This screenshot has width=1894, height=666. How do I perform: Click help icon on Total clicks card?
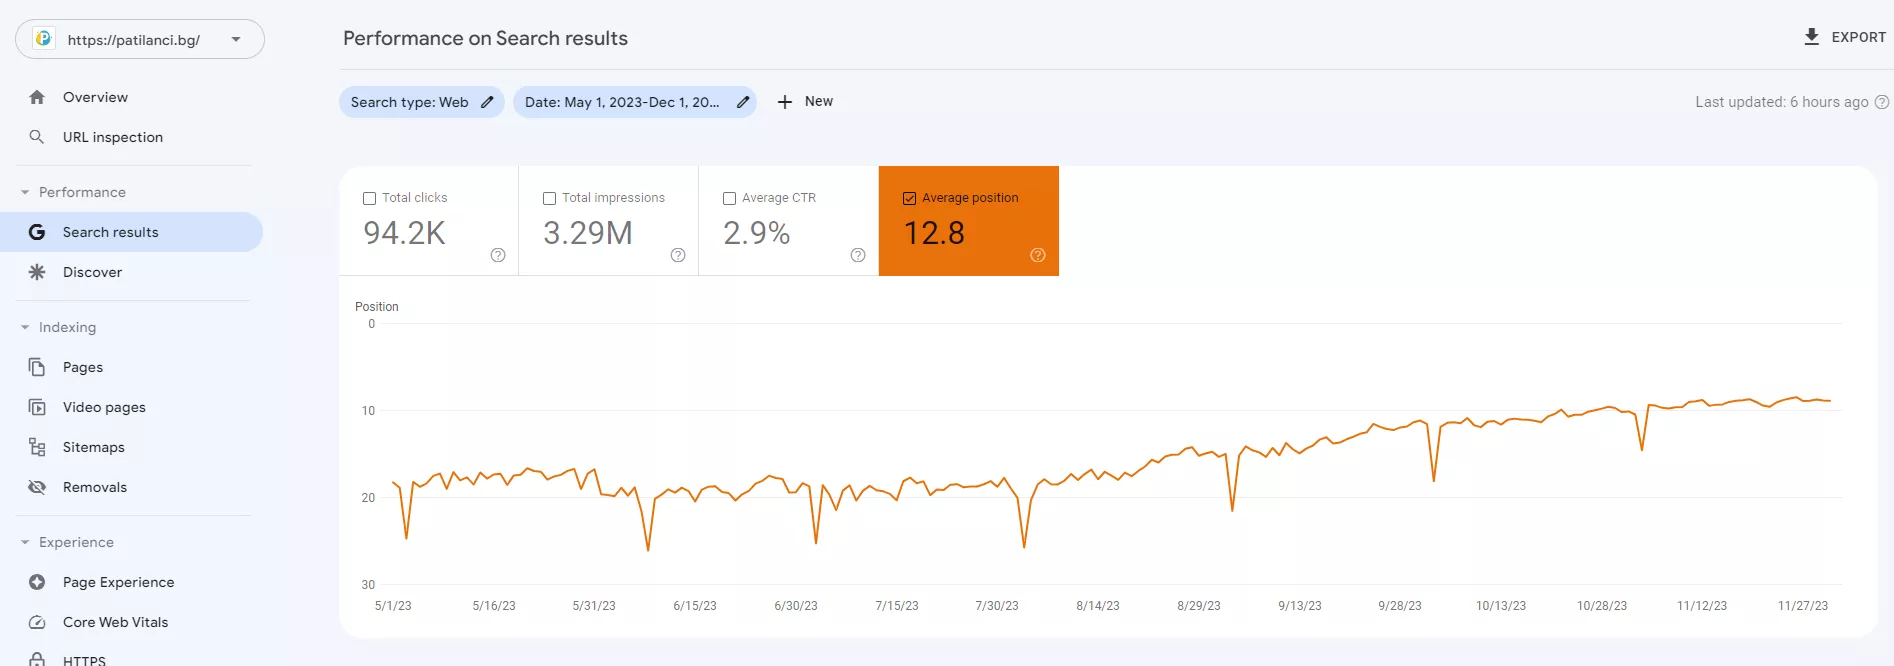[x=498, y=255]
